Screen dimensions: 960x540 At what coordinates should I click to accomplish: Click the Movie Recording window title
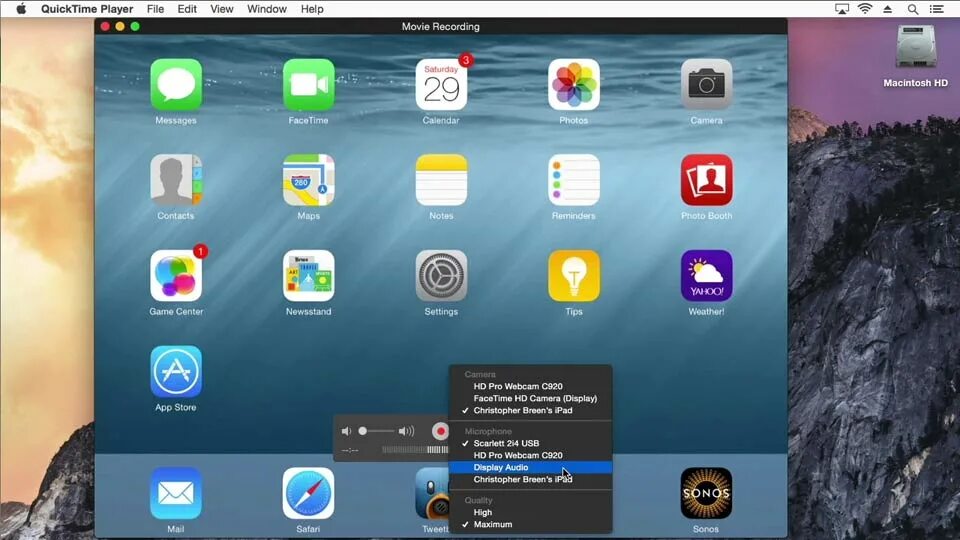tap(441, 26)
